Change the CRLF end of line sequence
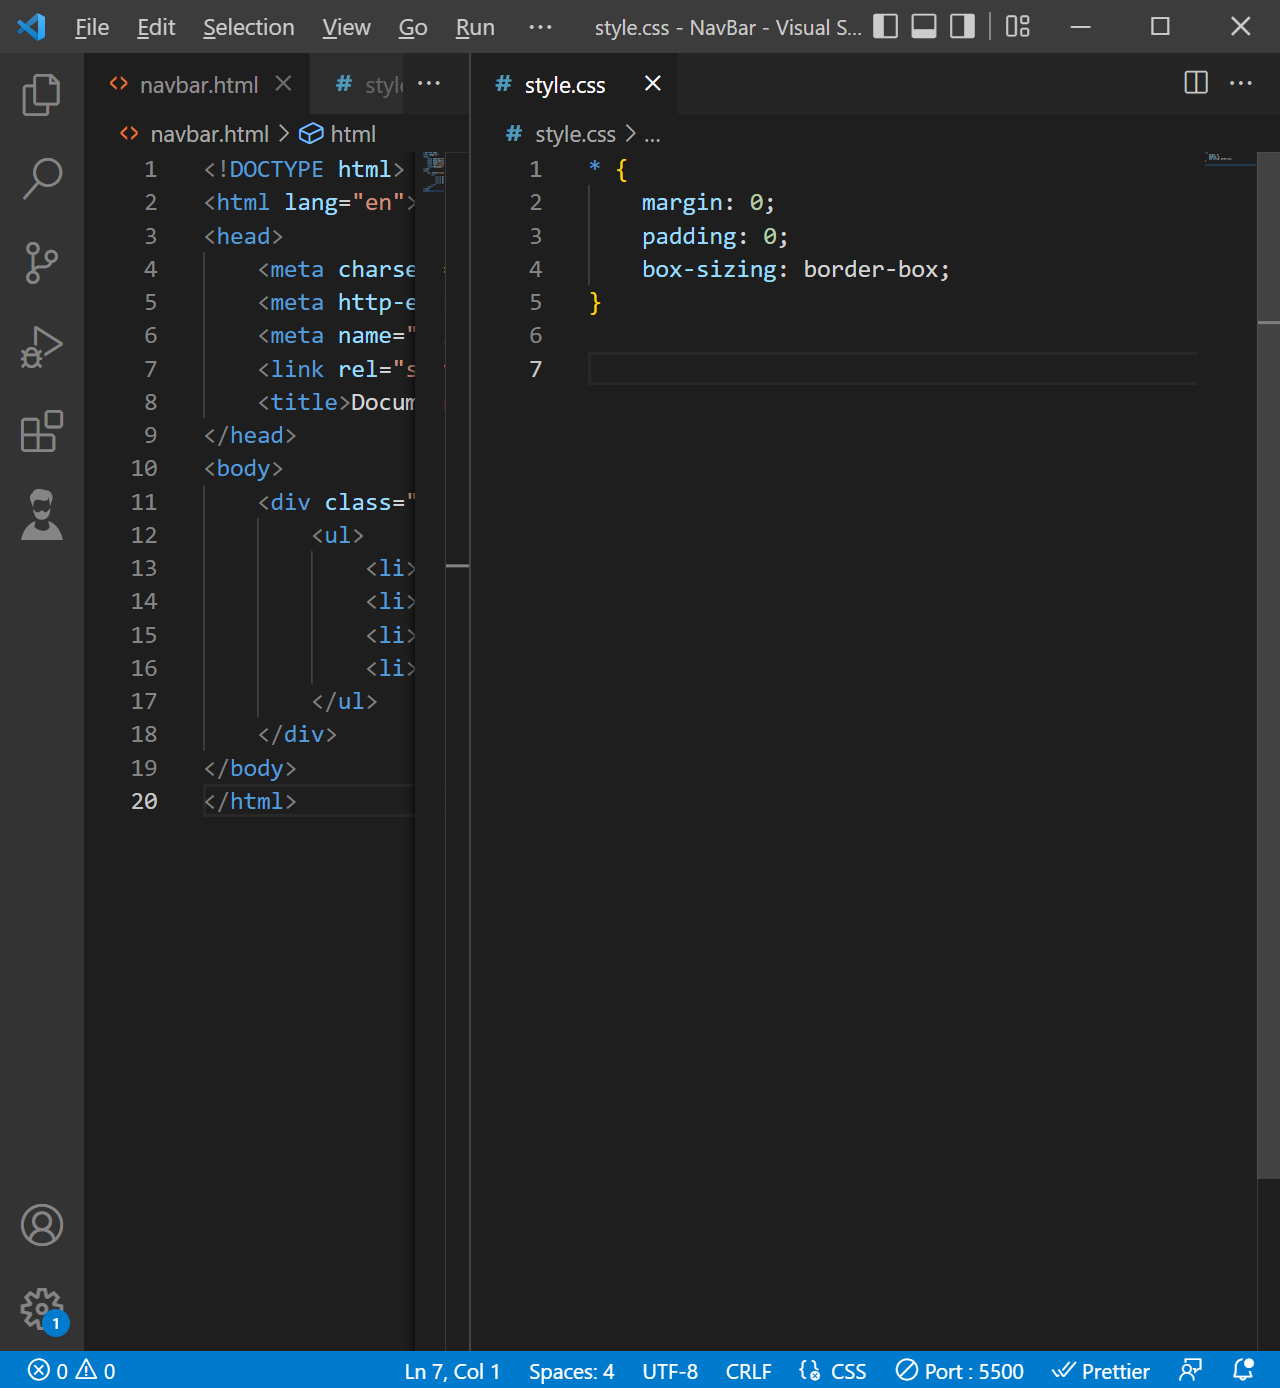 [748, 1371]
